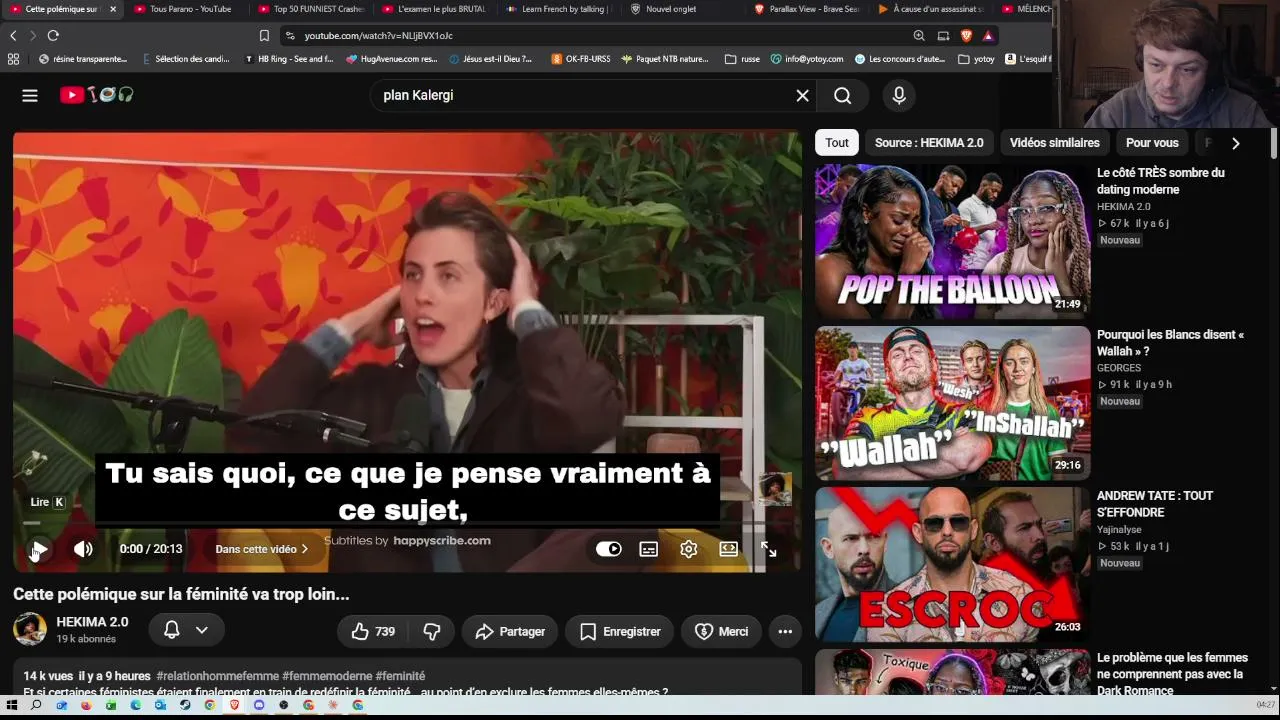Select the 'Pour vous' chip

pyautogui.click(x=1152, y=143)
